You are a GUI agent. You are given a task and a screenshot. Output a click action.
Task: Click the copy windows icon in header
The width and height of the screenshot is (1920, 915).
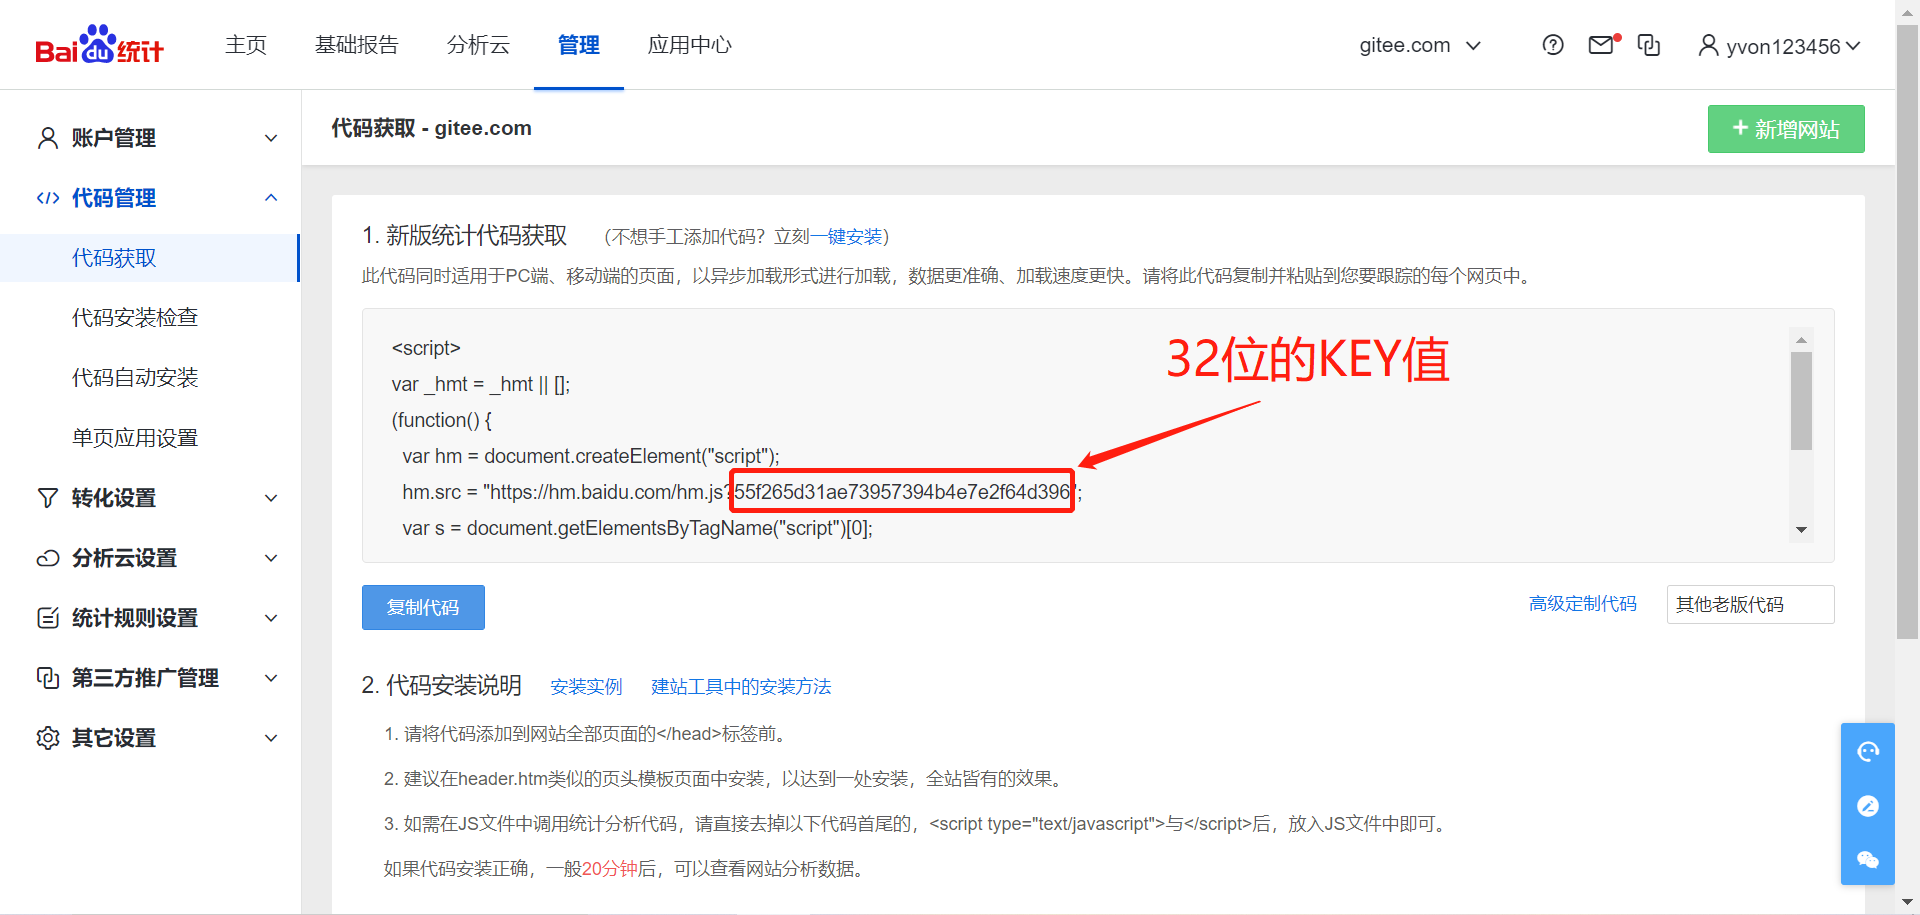1649,45
